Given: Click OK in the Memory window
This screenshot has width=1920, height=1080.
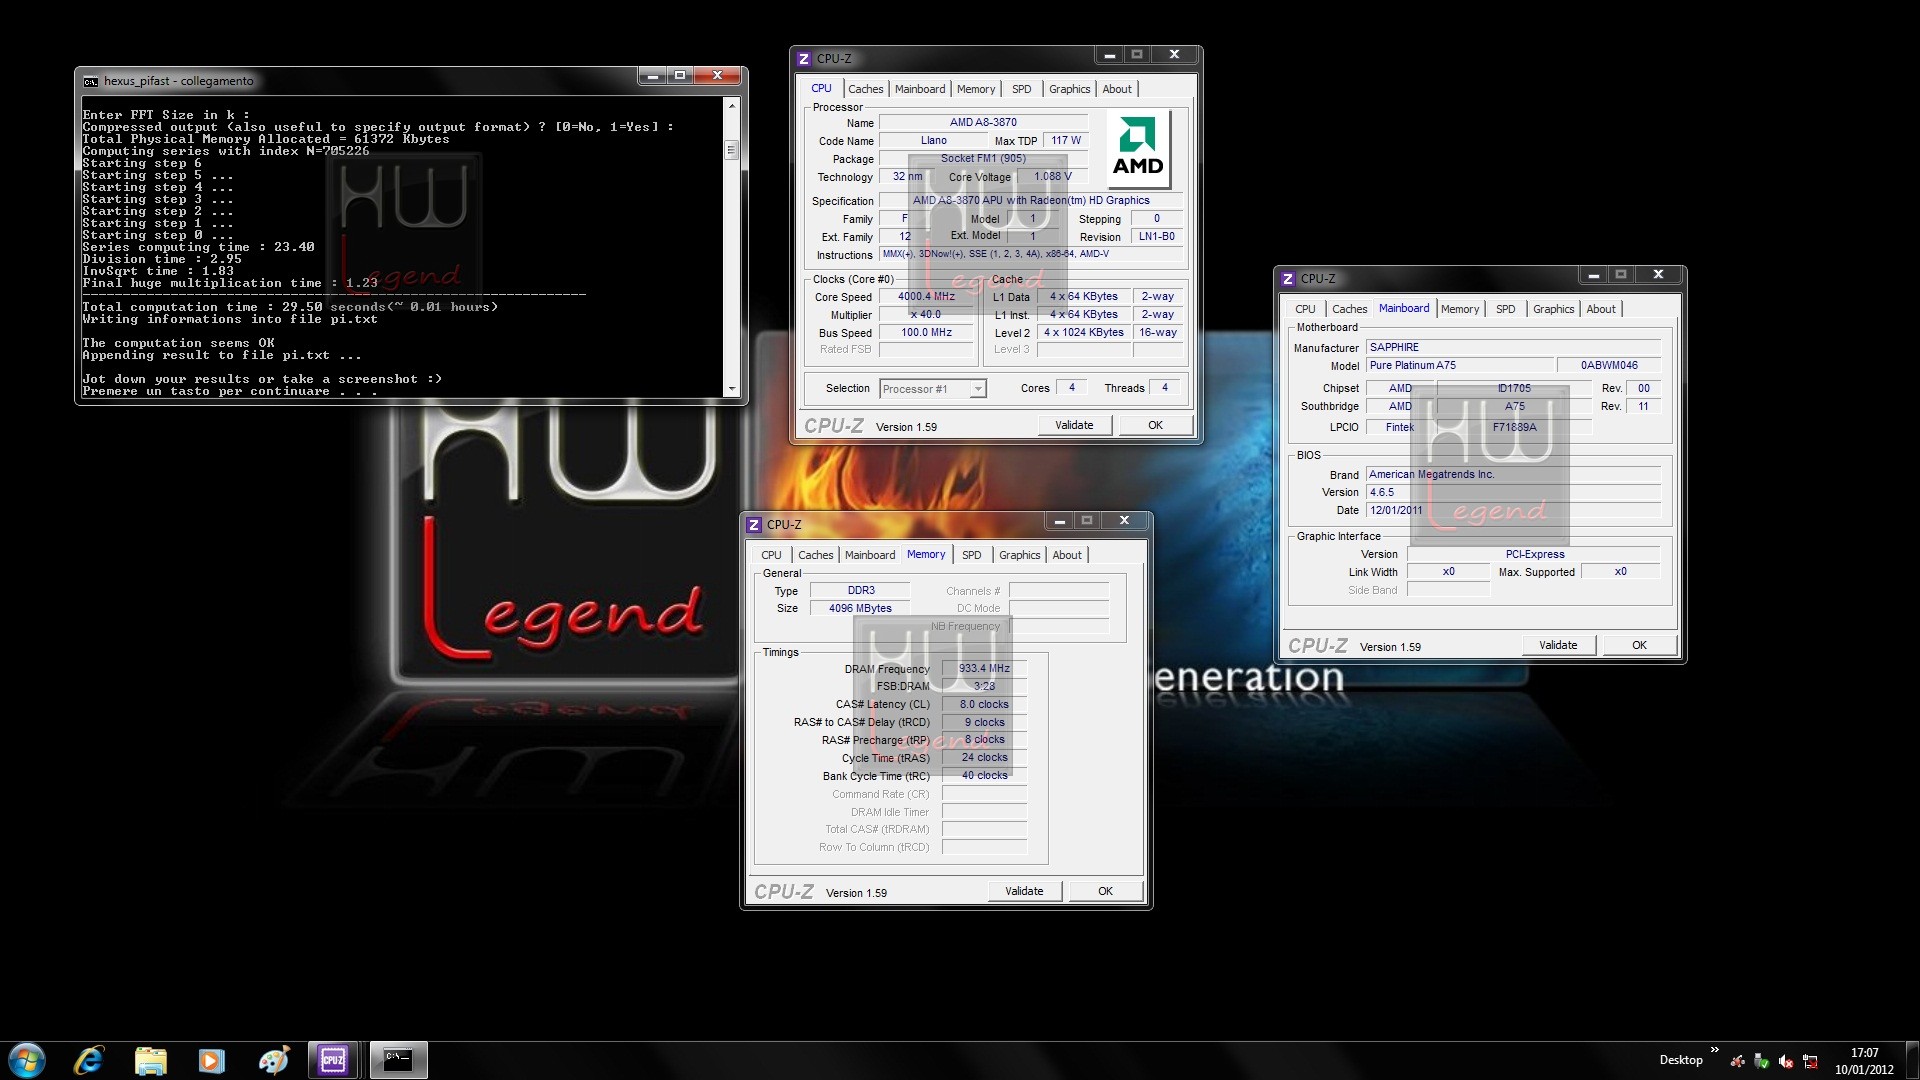Looking at the screenshot, I should (x=1105, y=891).
